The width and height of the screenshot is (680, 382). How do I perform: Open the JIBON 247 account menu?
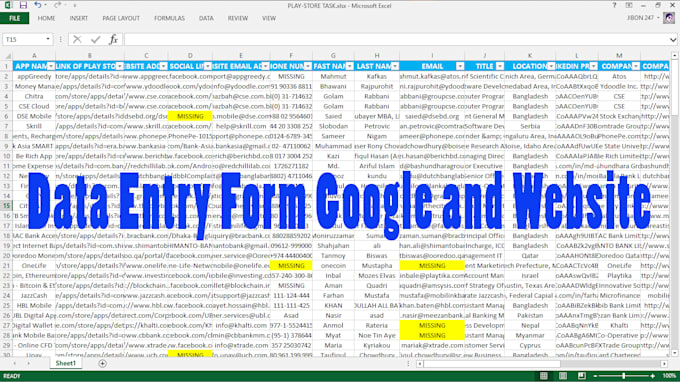click(643, 18)
